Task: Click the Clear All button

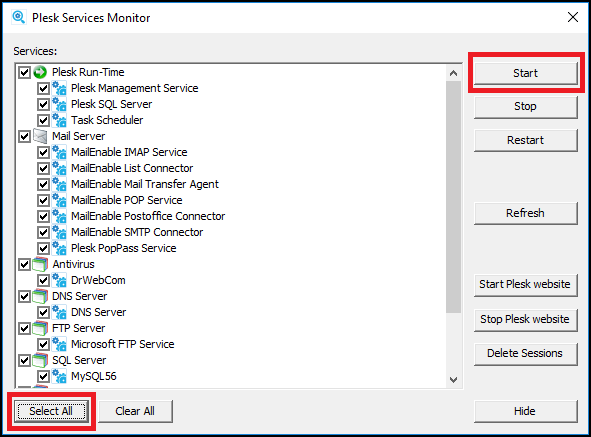Action: point(135,411)
